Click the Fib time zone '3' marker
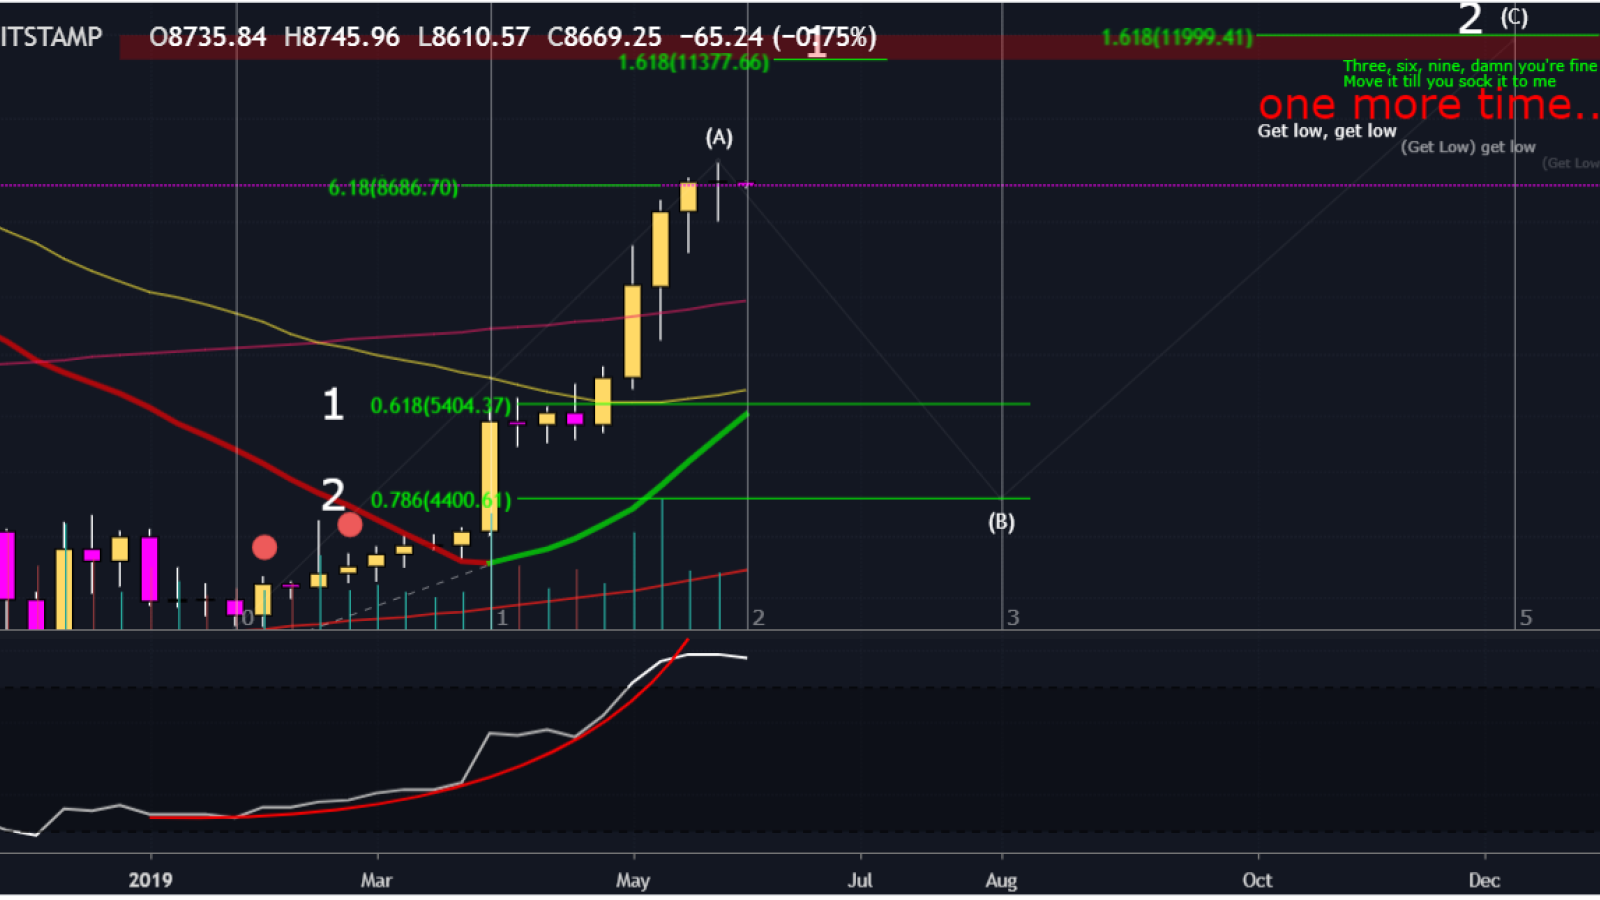This screenshot has width=1600, height=900. [1013, 618]
